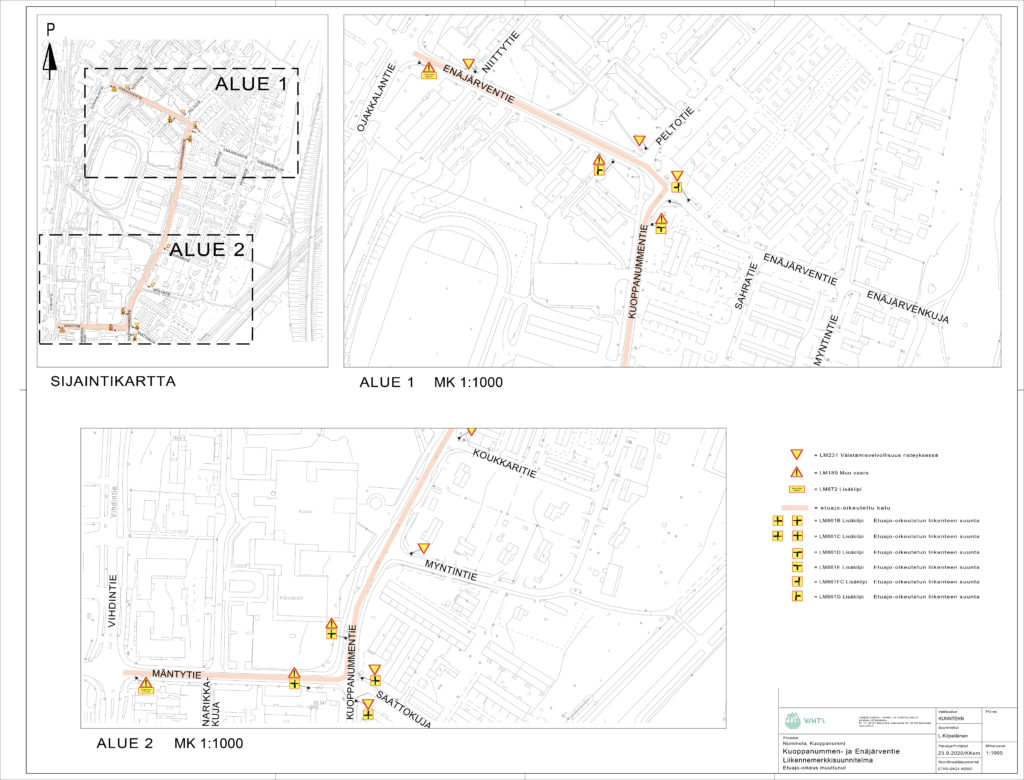The width and height of the screenshot is (1024, 780).
Task: Click the yield sign at Peltotie junction
Action: 640,141
